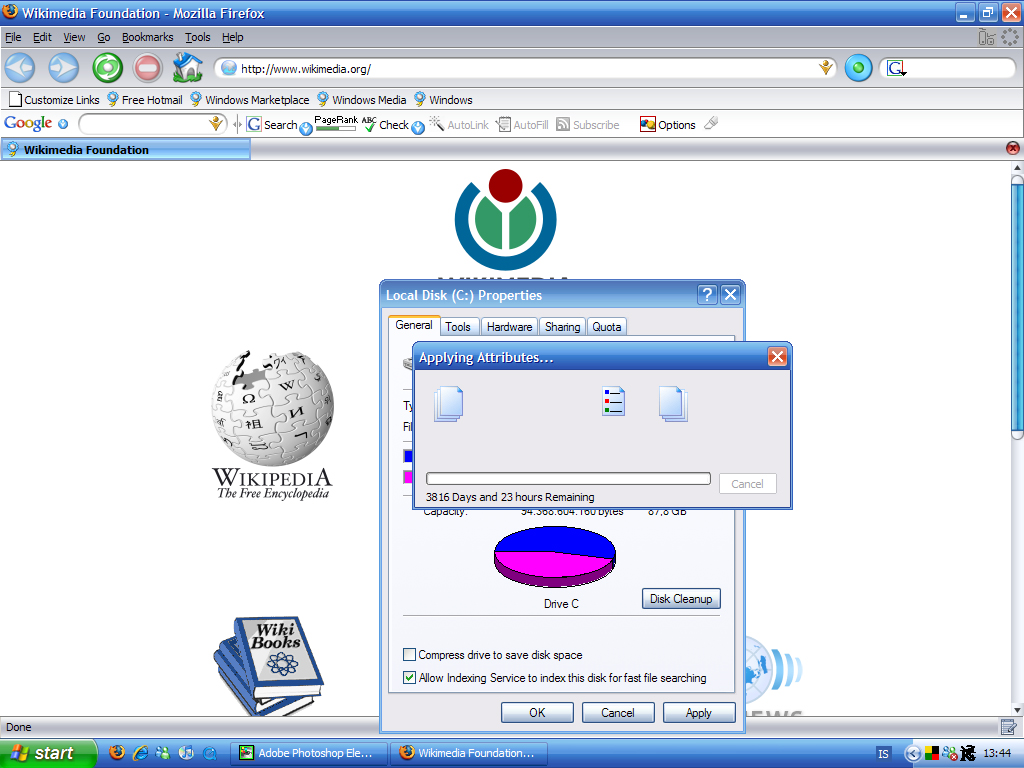Click the Firefox Forward arrow button
The width and height of the screenshot is (1024, 768).
63,67
